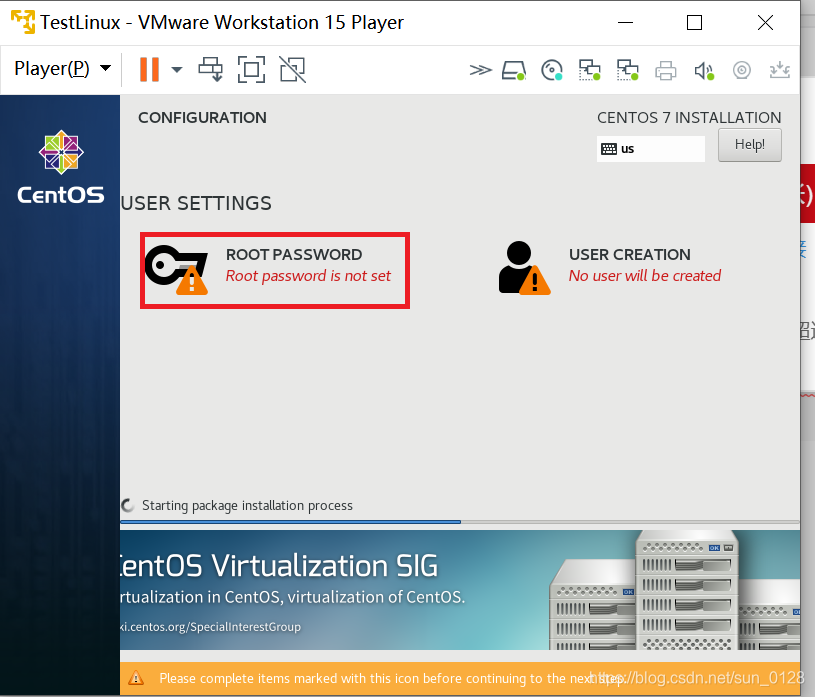The image size is (815, 697).
Task: Click the 'Root password is not set' text
Action: [x=308, y=276]
